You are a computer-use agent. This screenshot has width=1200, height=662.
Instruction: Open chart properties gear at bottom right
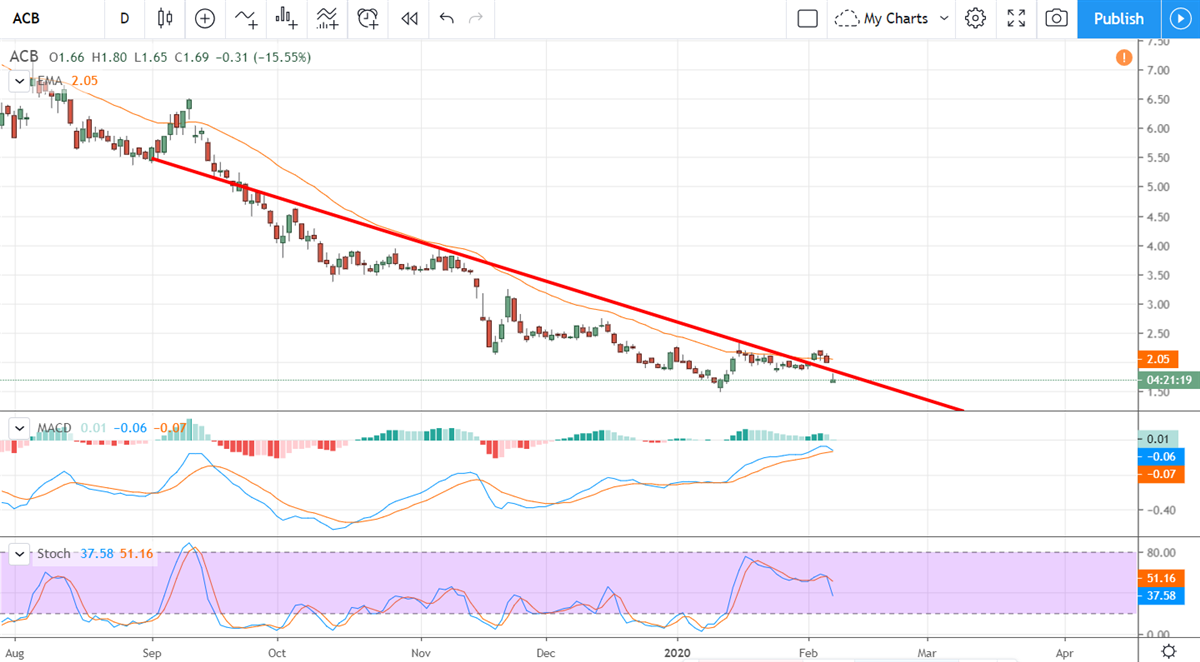(x=1168, y=651)
